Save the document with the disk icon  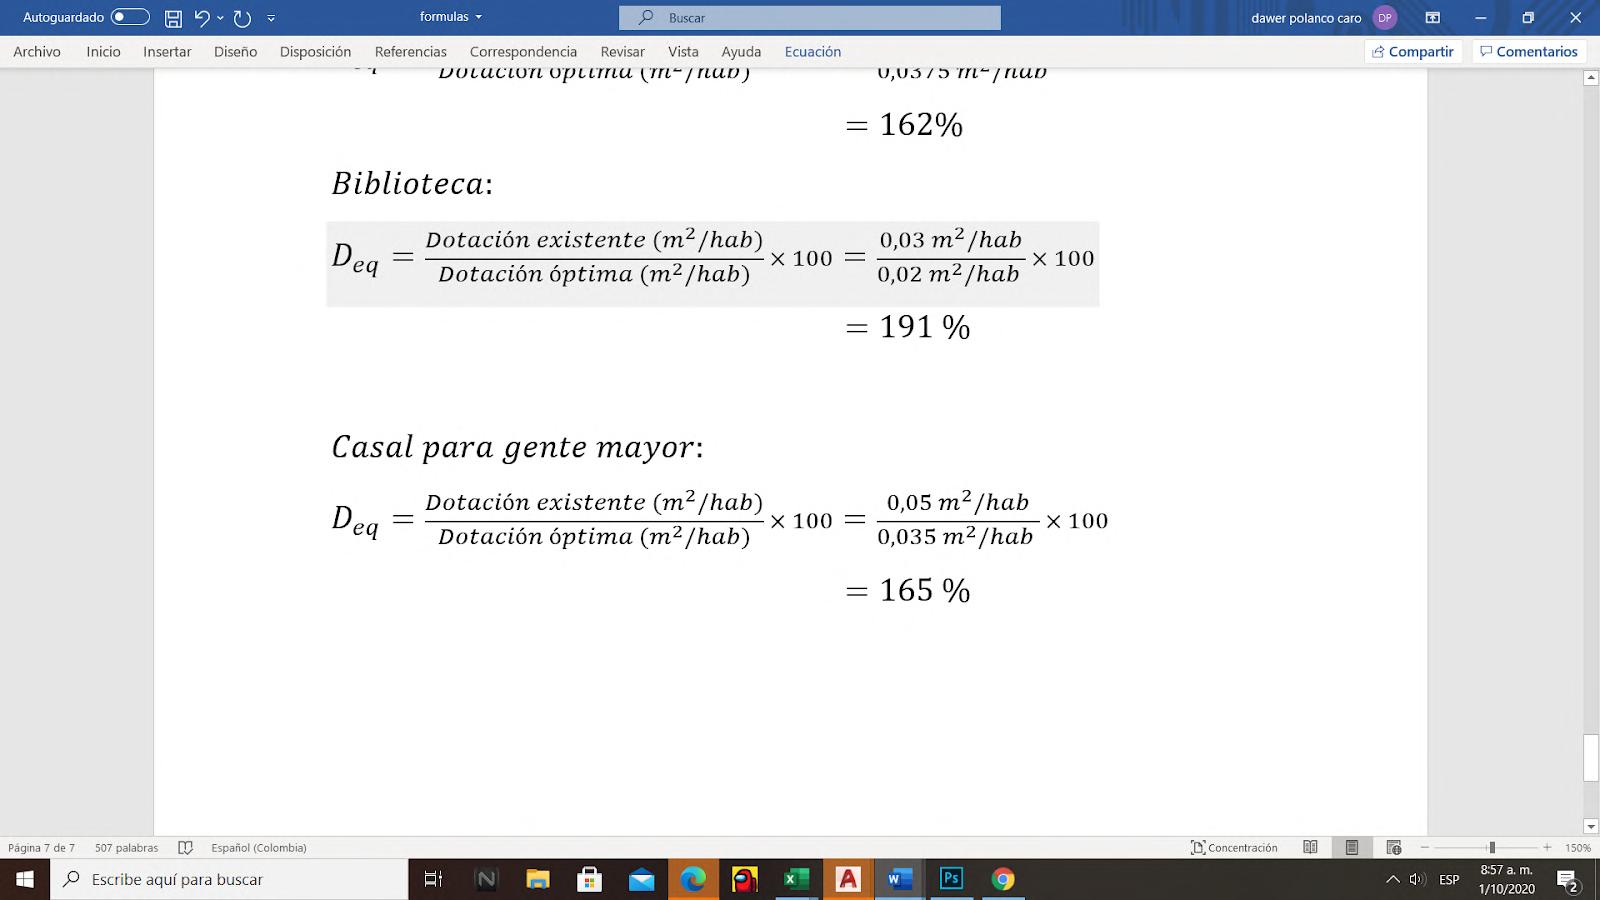tap(173, 18)
